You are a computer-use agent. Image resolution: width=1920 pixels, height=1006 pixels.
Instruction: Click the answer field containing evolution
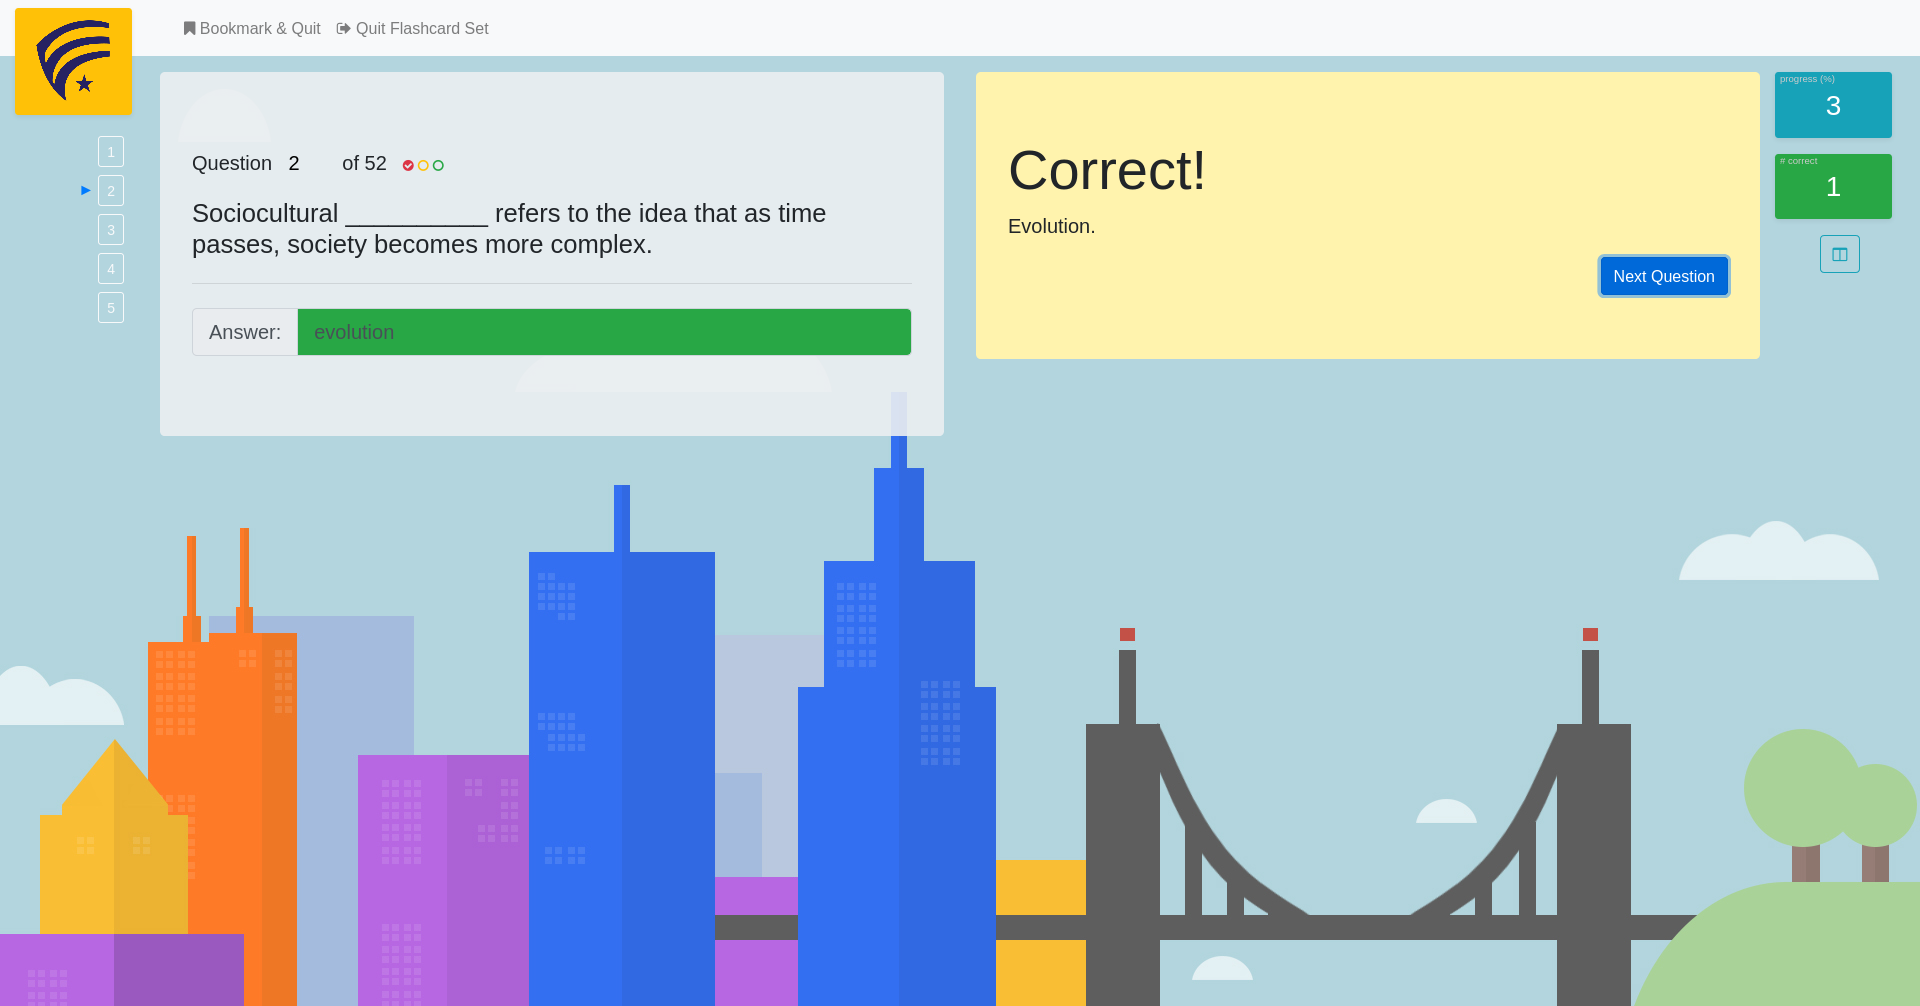click(604, 332)
